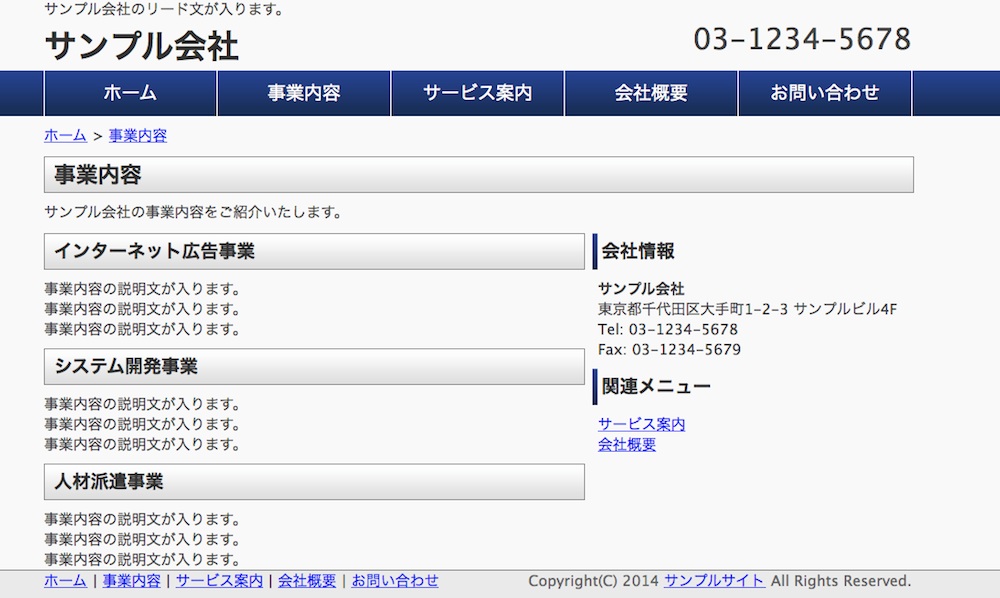Visit the サンプルサイト link in the copyright line
The height and width of the screenshot is (598, 1000).
click(714, 581)
